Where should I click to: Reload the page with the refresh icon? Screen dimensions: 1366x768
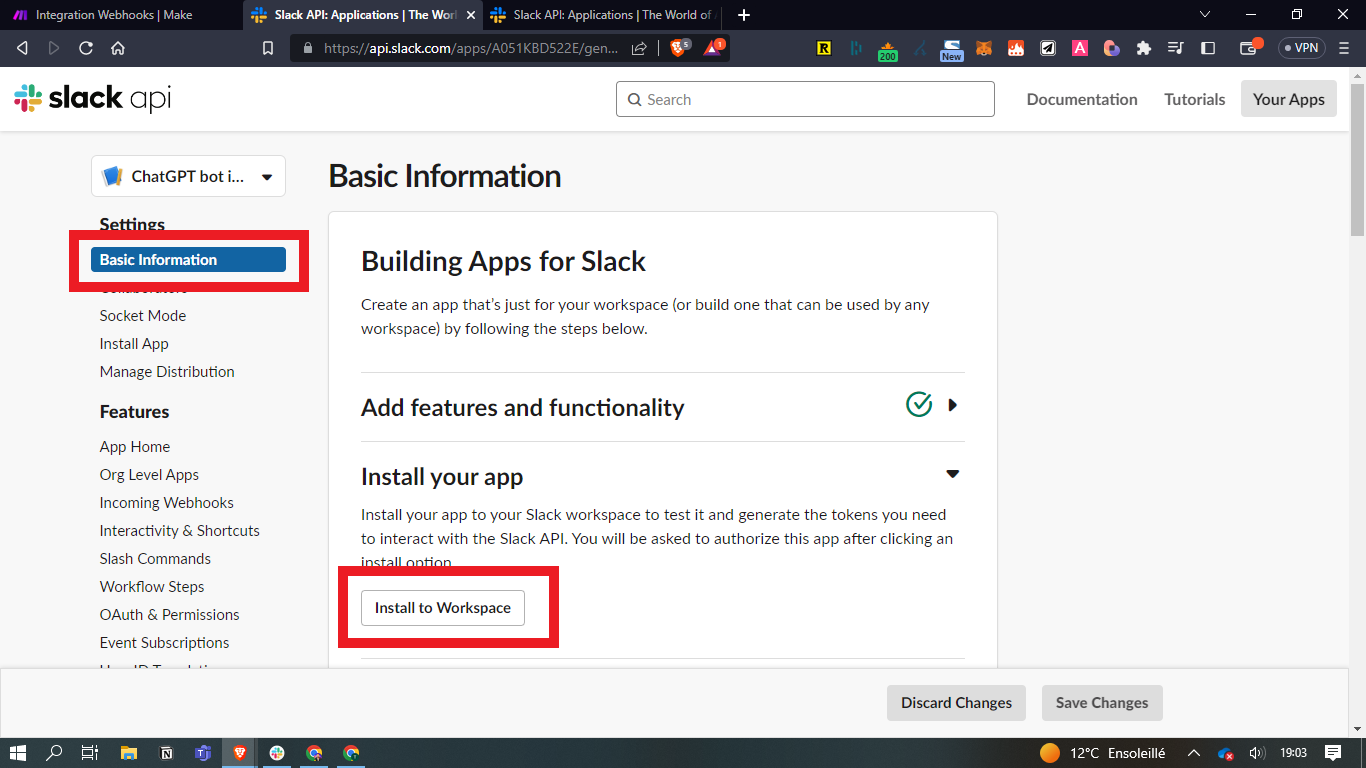[86, 48]
